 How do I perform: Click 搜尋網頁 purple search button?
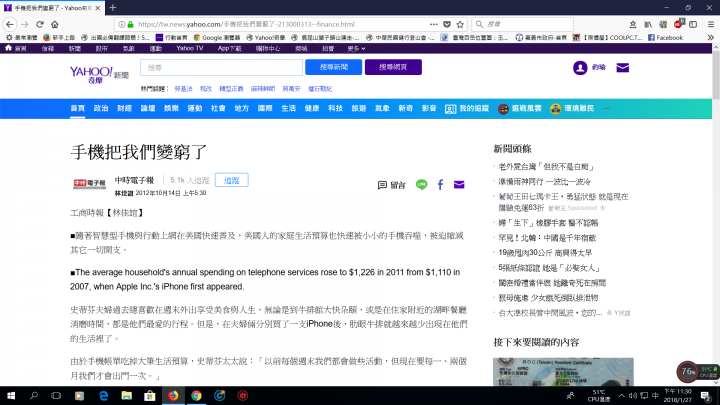point(393,67)
